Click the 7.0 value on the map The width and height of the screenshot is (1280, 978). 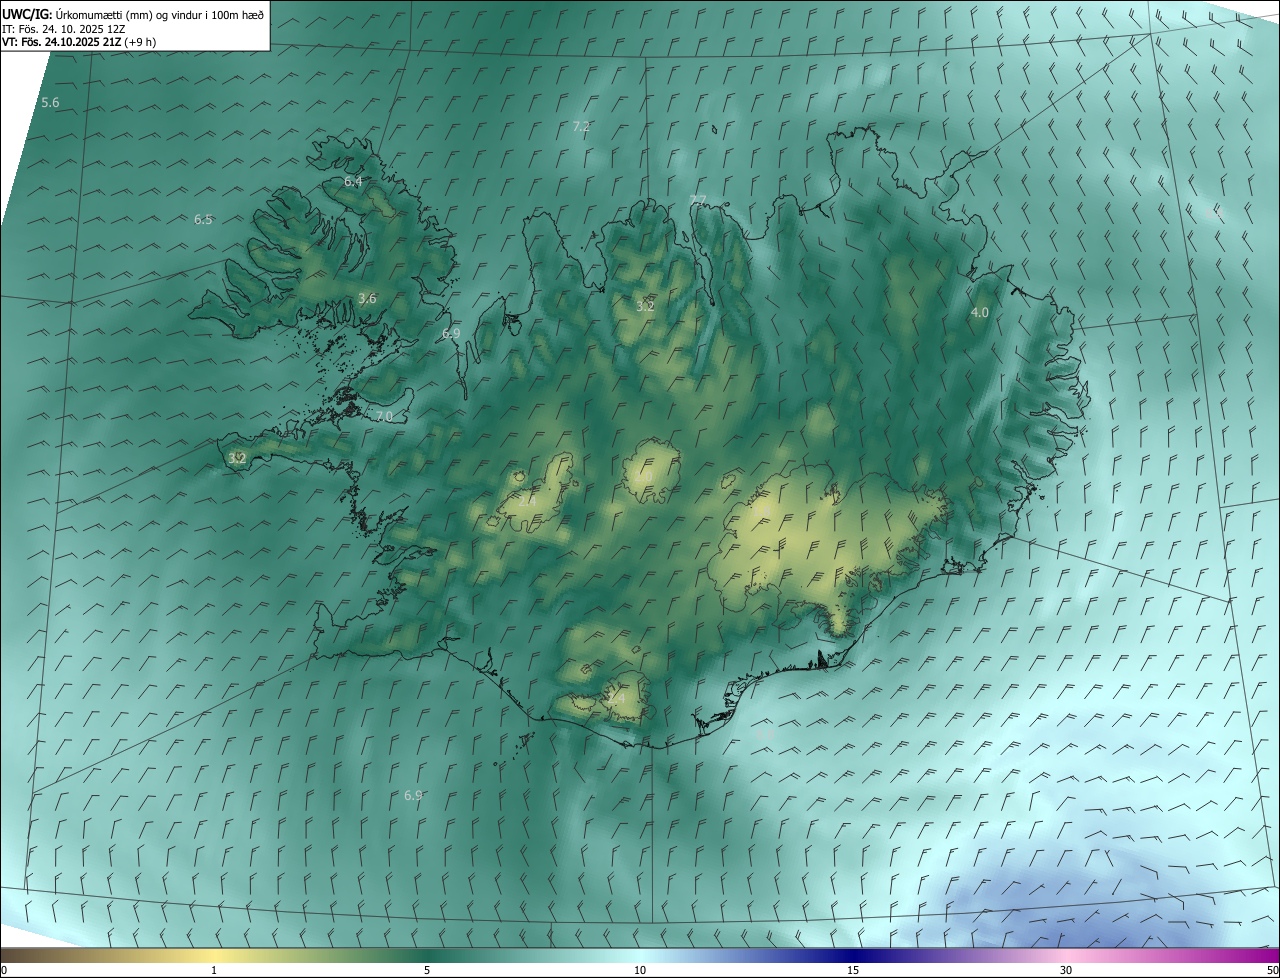(384, 416)
